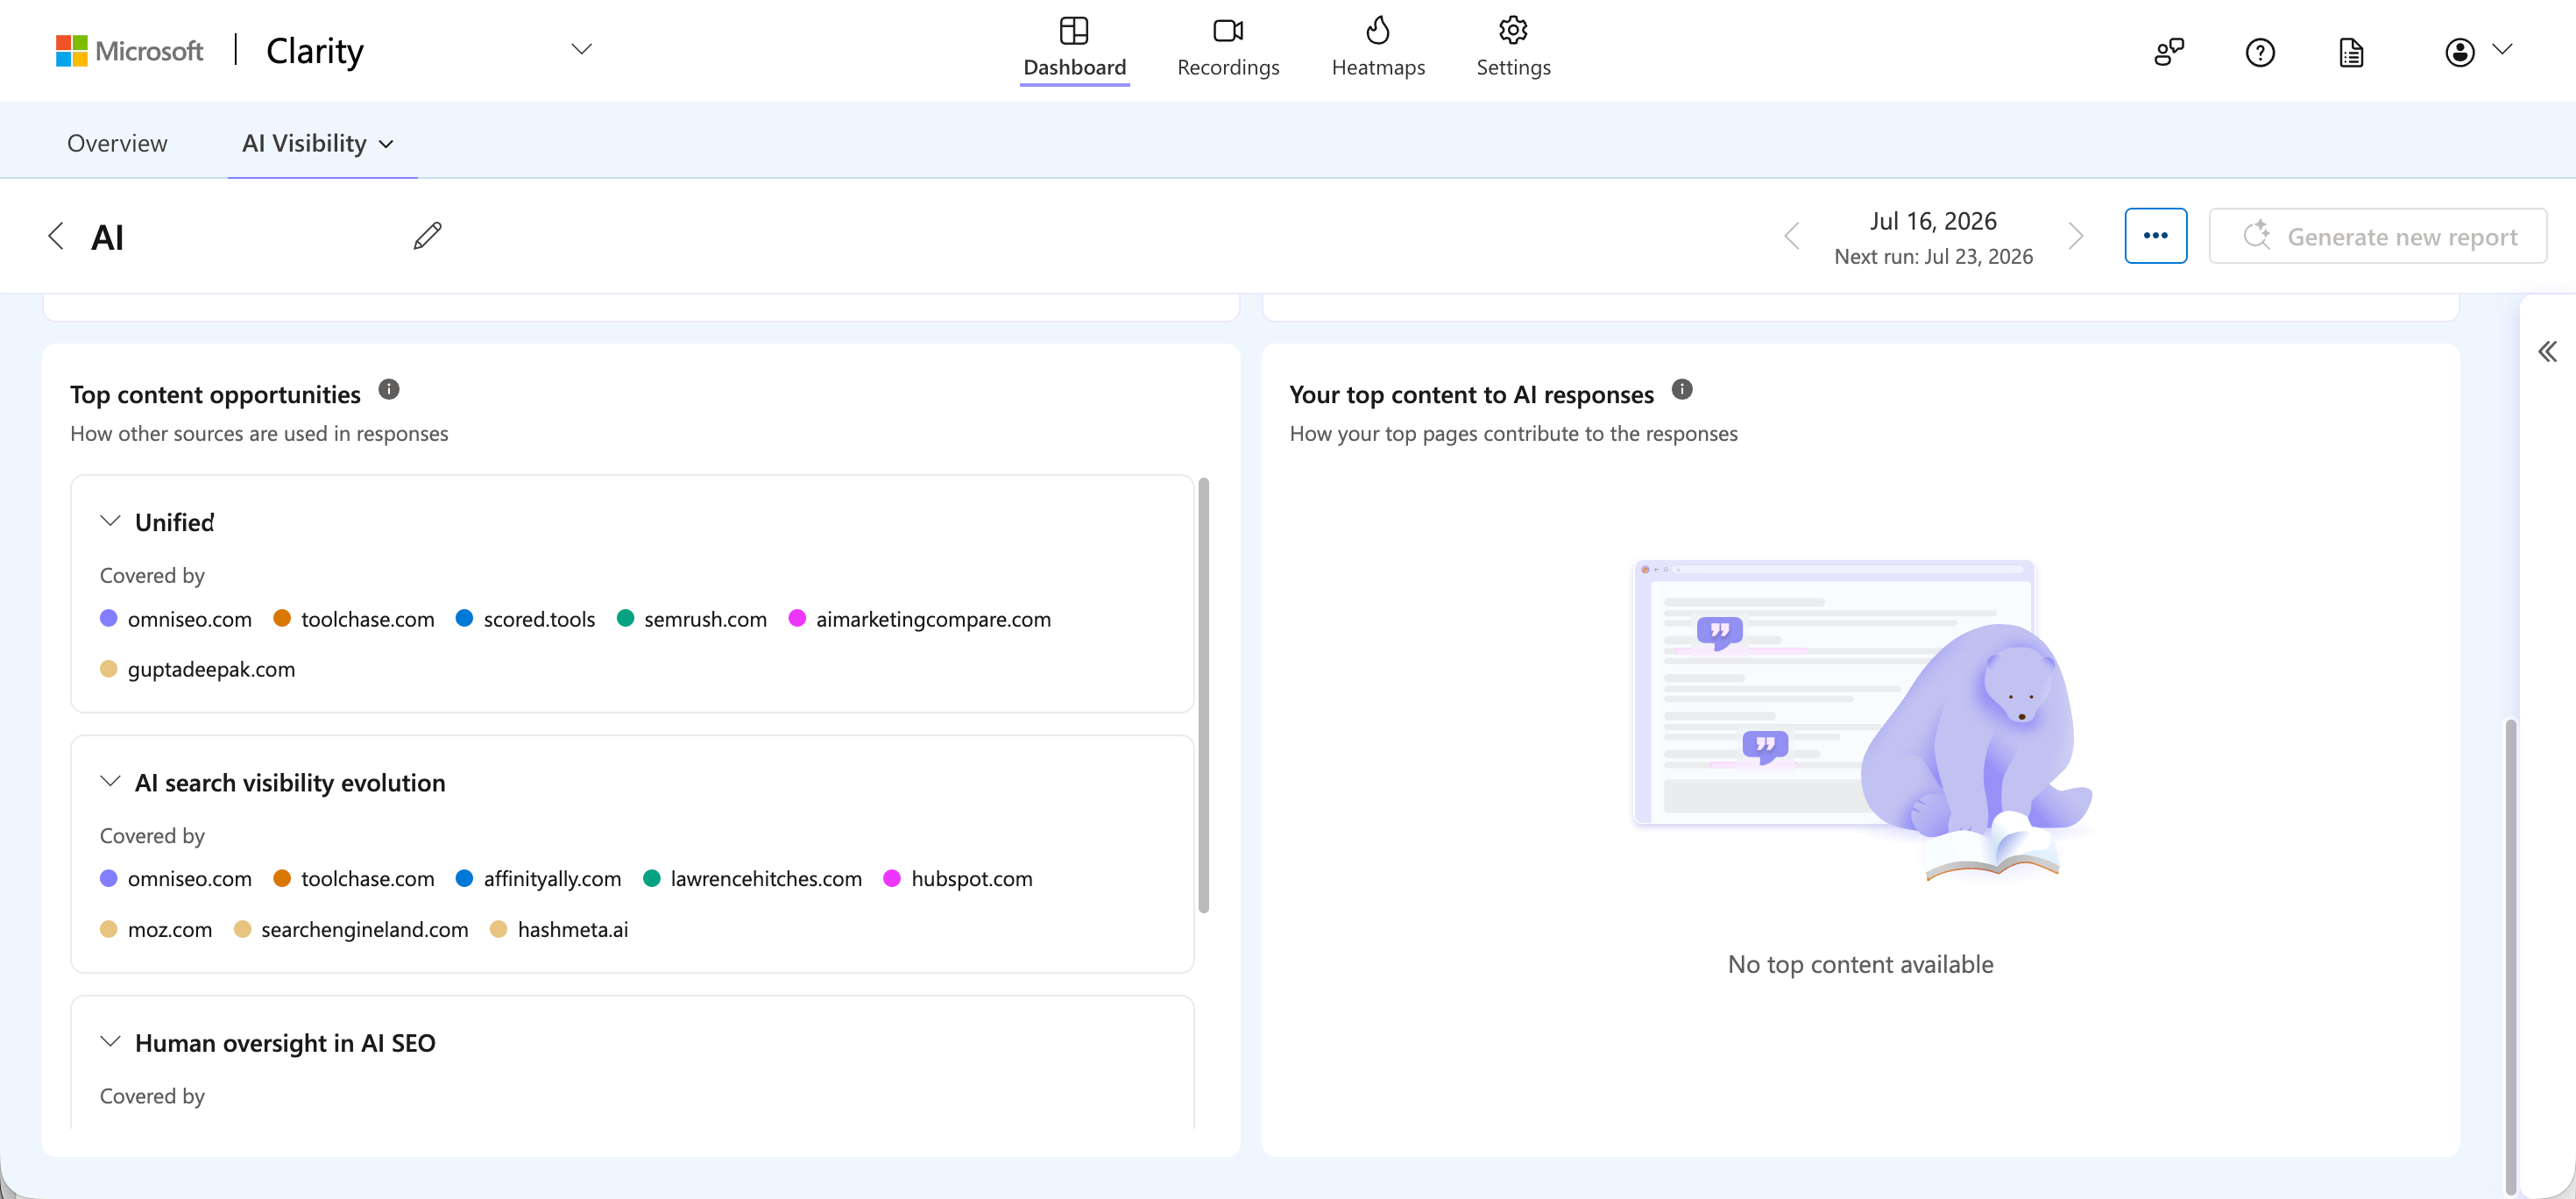Expand the side panel double-chevron
2576x1199 pixels.
(2545, 351)
